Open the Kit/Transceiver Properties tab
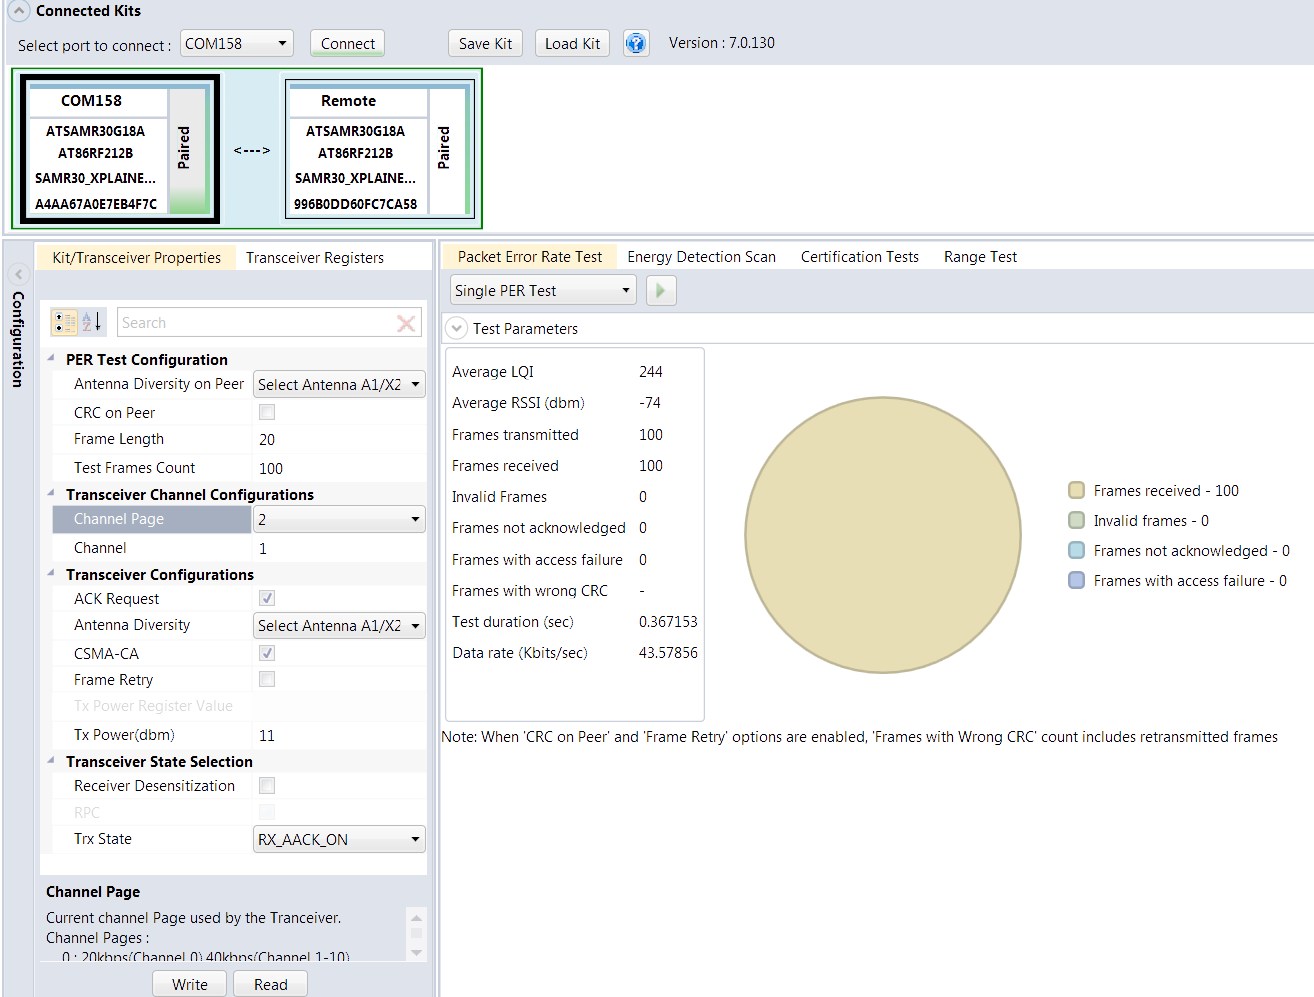Screen dimensions: 1314x997 [136, 257]
